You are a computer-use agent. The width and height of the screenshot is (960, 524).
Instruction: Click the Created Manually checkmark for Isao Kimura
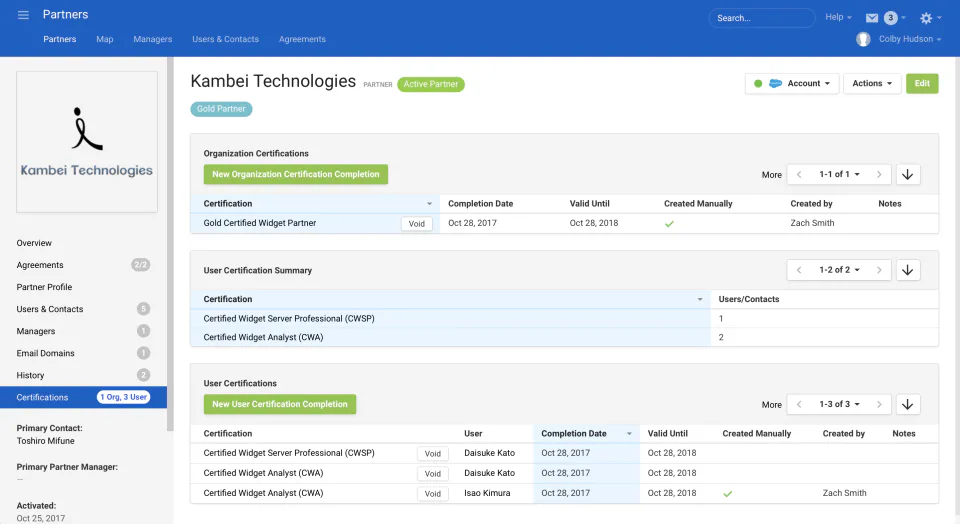click(x=727, y=493)
